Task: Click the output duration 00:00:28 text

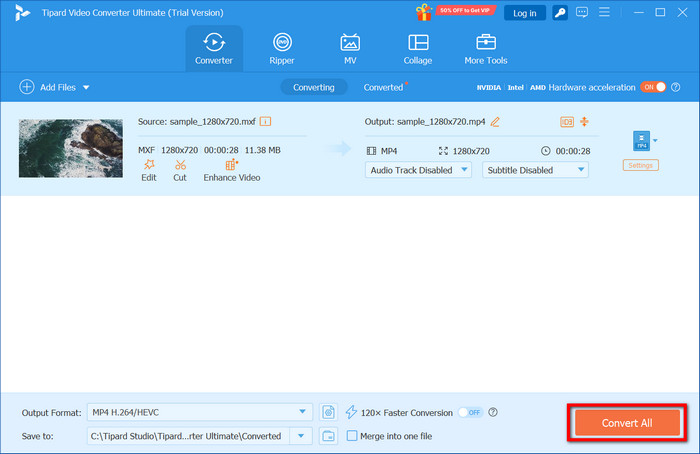Action: pyautogui.click(x=573, y=151)
